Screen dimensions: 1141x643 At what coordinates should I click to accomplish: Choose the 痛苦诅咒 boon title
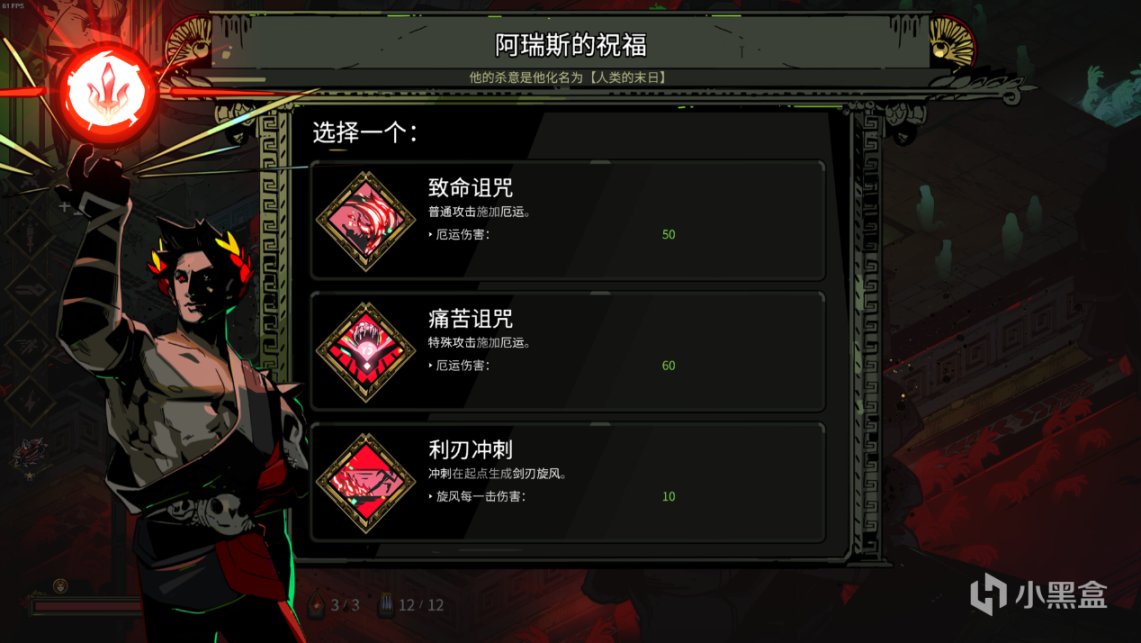[470, 319]
